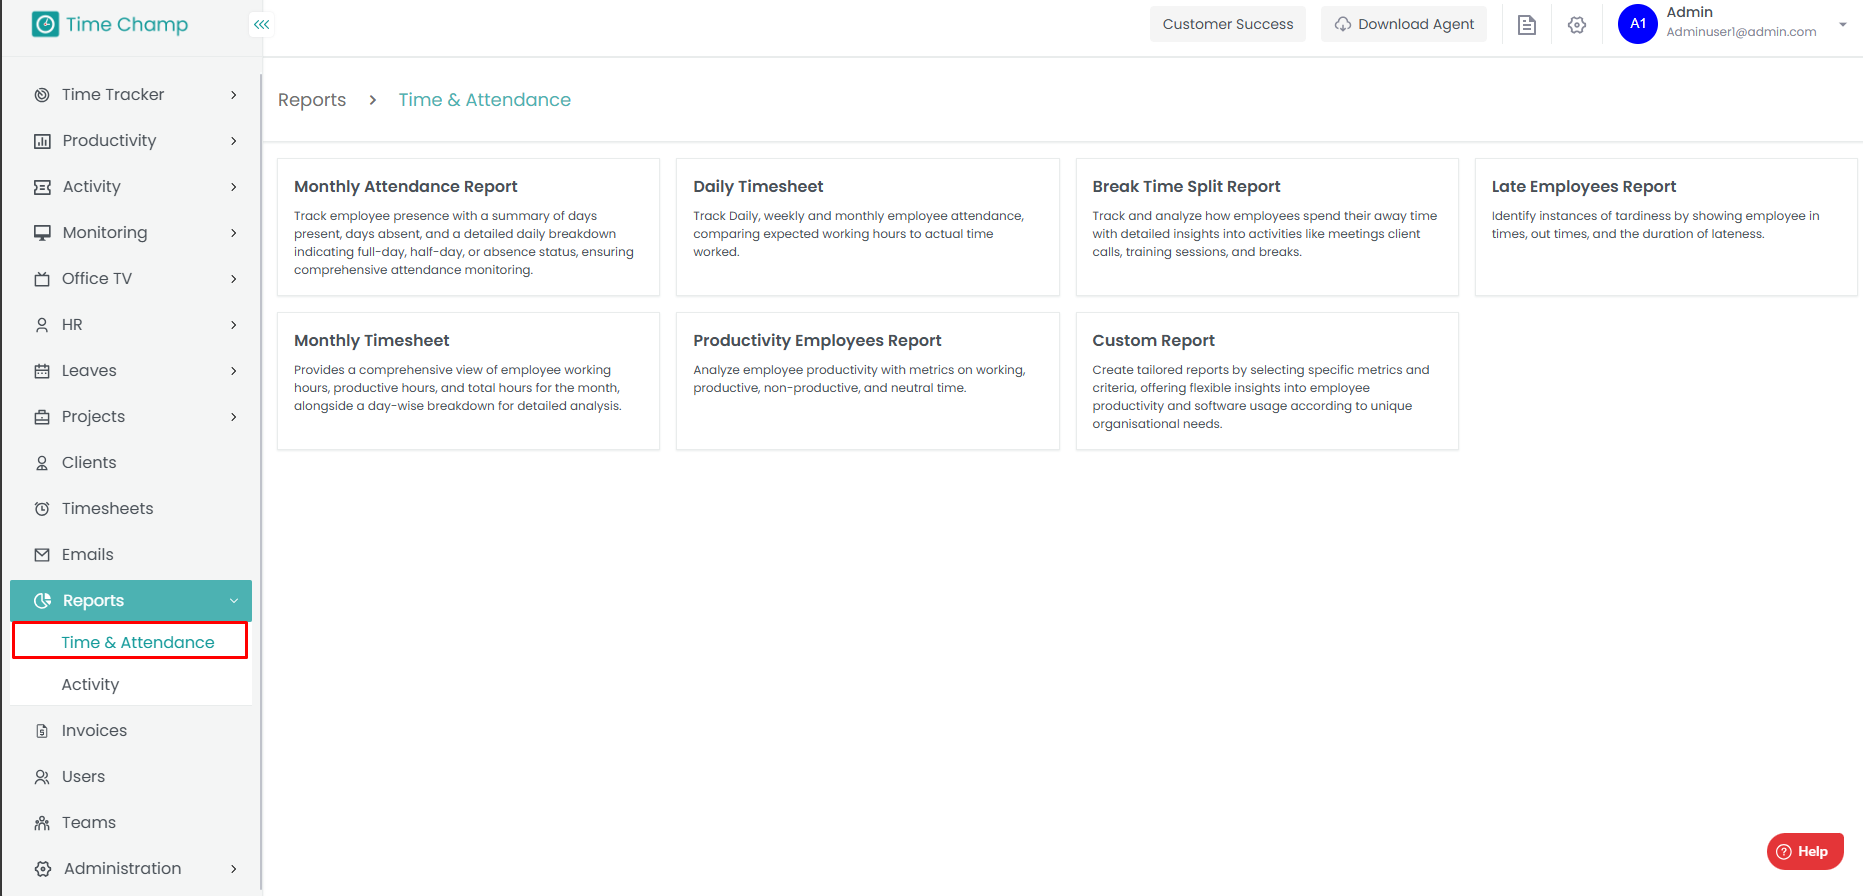Collapse the Reports section chevron
This screenshot has height=896, width=1863.
234,601
